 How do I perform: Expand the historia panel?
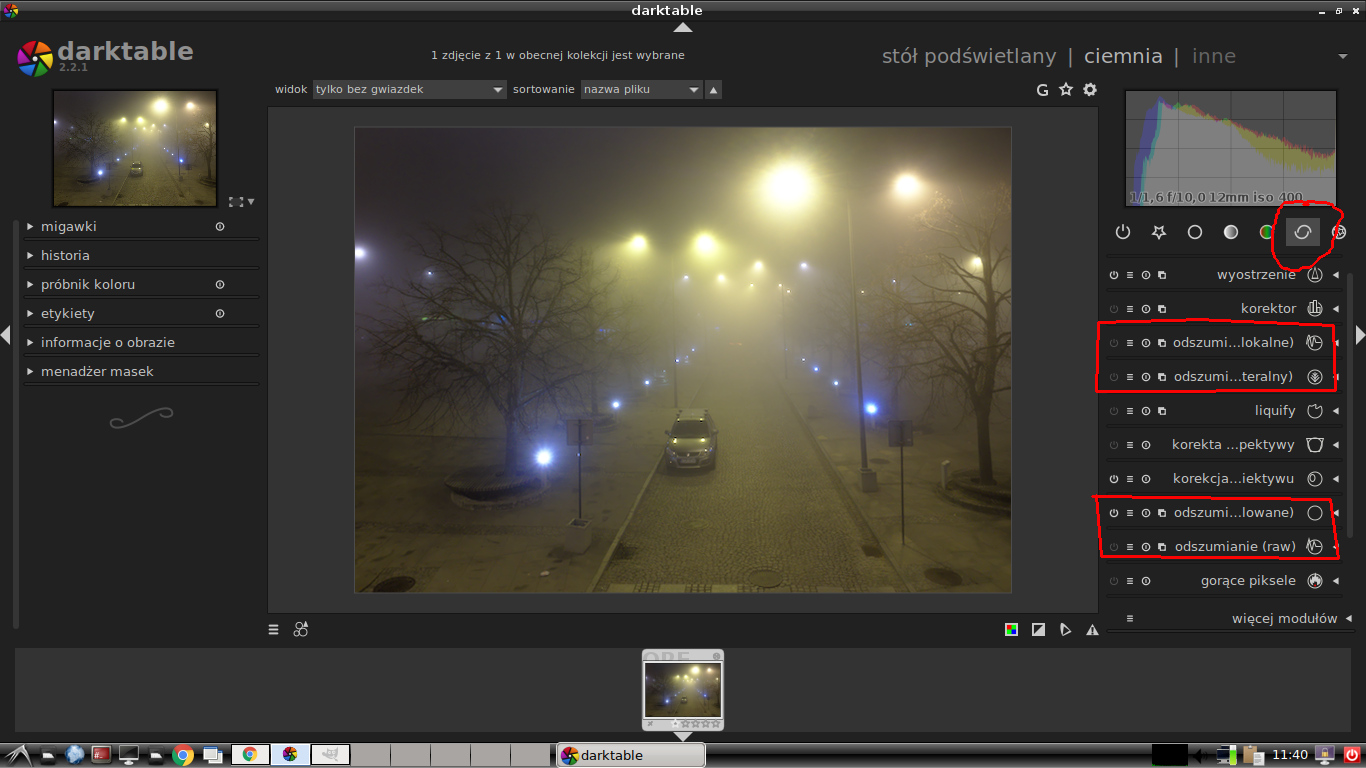(x=65, y=255)
